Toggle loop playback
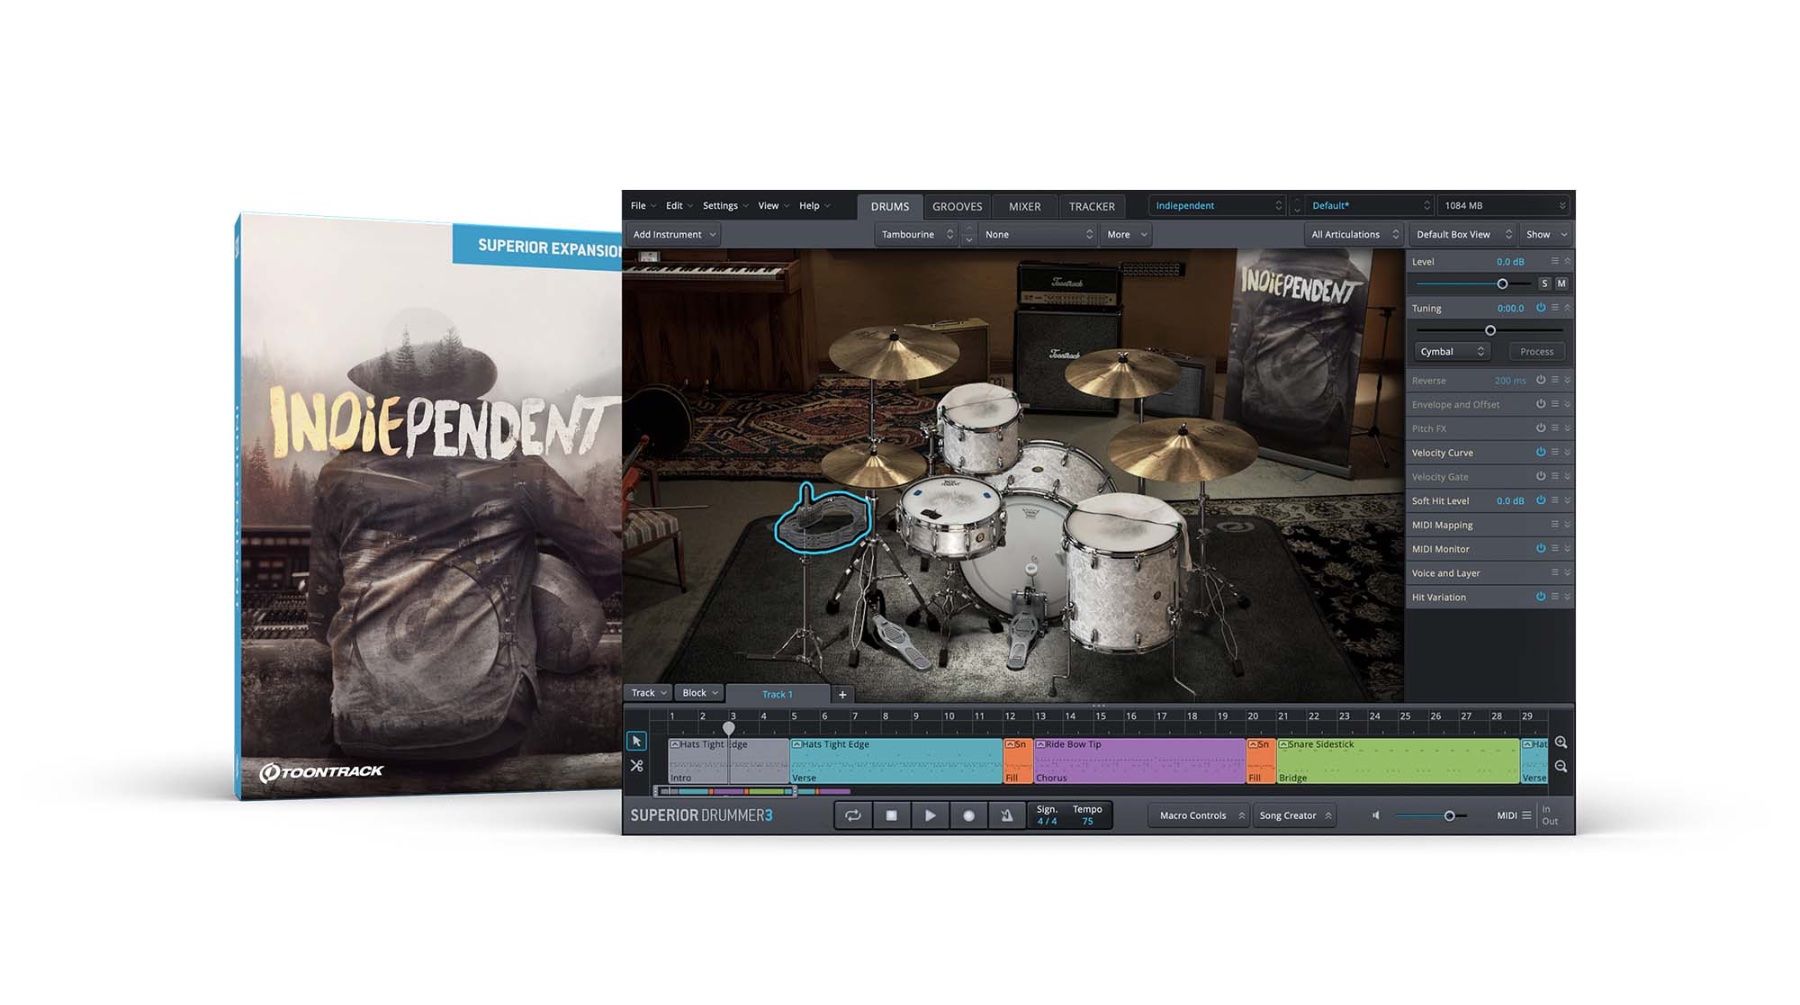Image resolution: width=1800 pixels, height=1005 pixels. click(x=853, y=815)
